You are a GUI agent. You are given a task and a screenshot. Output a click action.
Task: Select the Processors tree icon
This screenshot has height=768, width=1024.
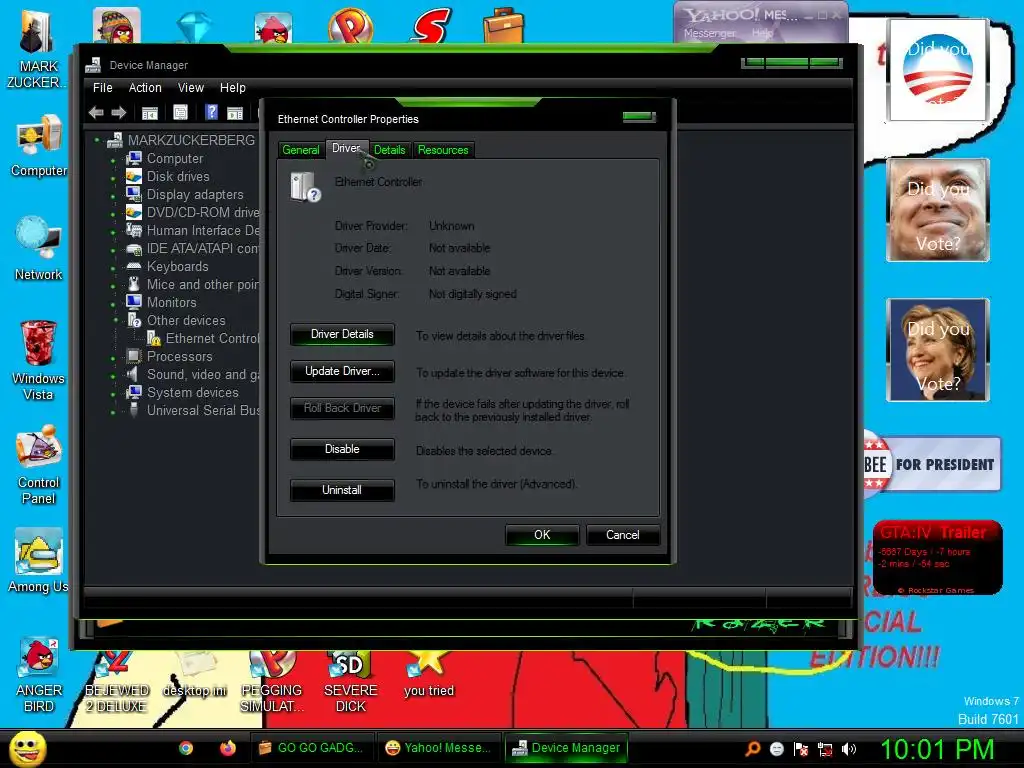pyautogui.click(x=134, y=357)
